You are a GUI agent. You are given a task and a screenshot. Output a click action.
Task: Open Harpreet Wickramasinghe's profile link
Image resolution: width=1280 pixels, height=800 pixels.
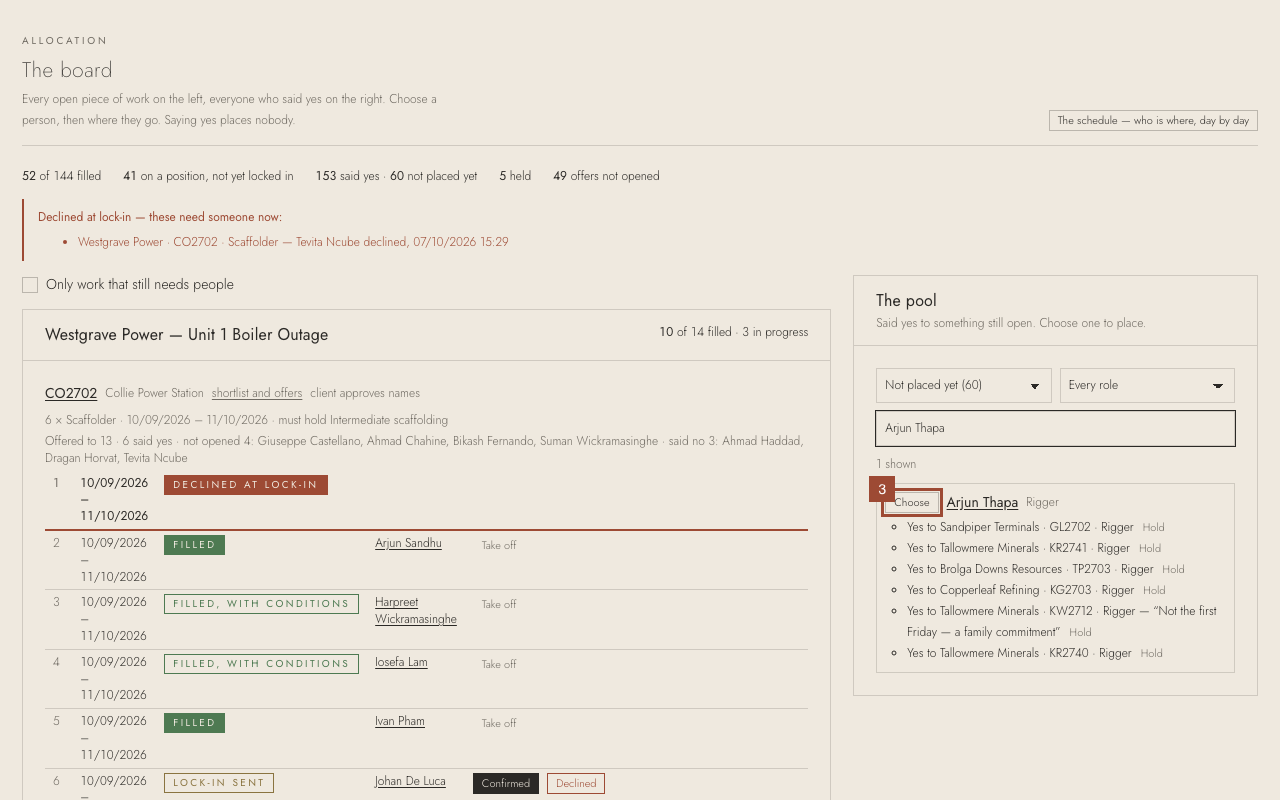[x=416, y=610]
